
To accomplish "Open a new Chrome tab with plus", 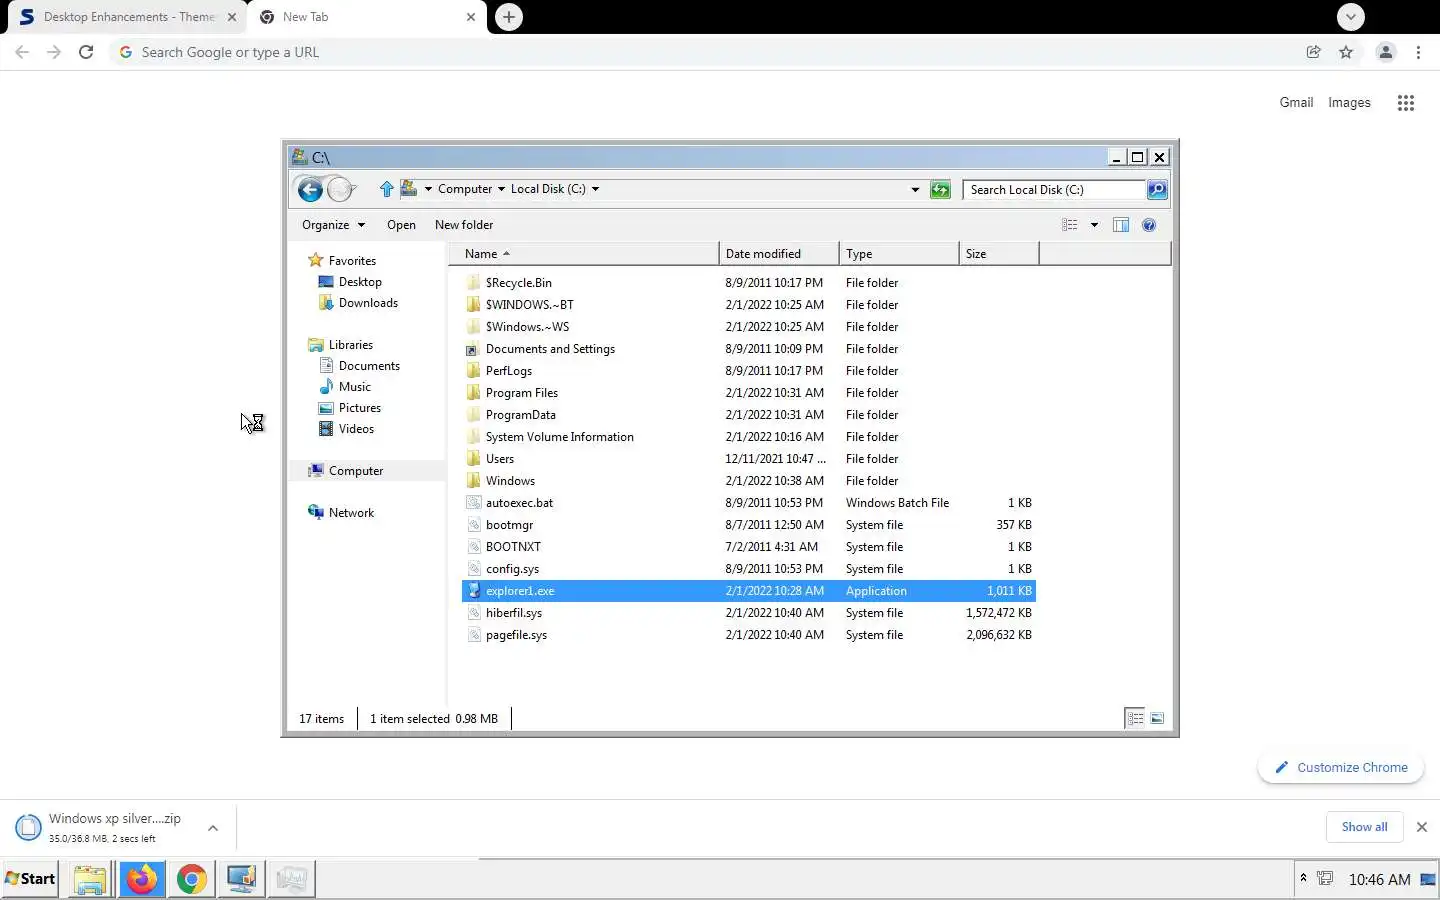I will 509,17.
